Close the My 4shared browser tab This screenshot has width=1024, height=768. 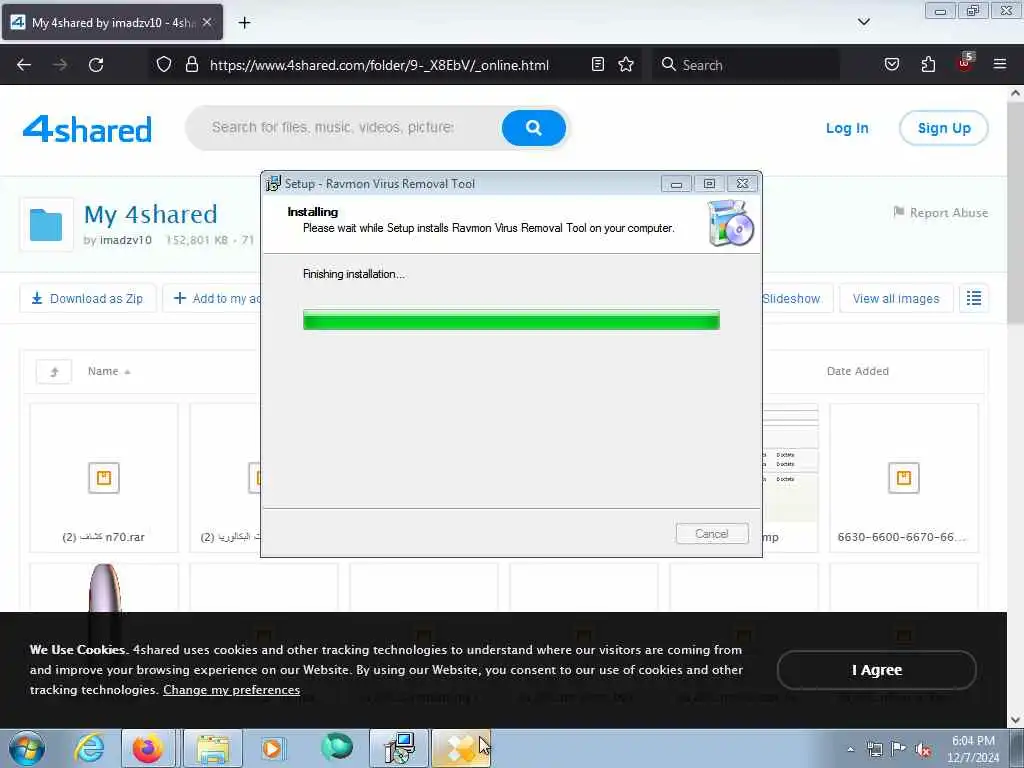coord(207,22)
